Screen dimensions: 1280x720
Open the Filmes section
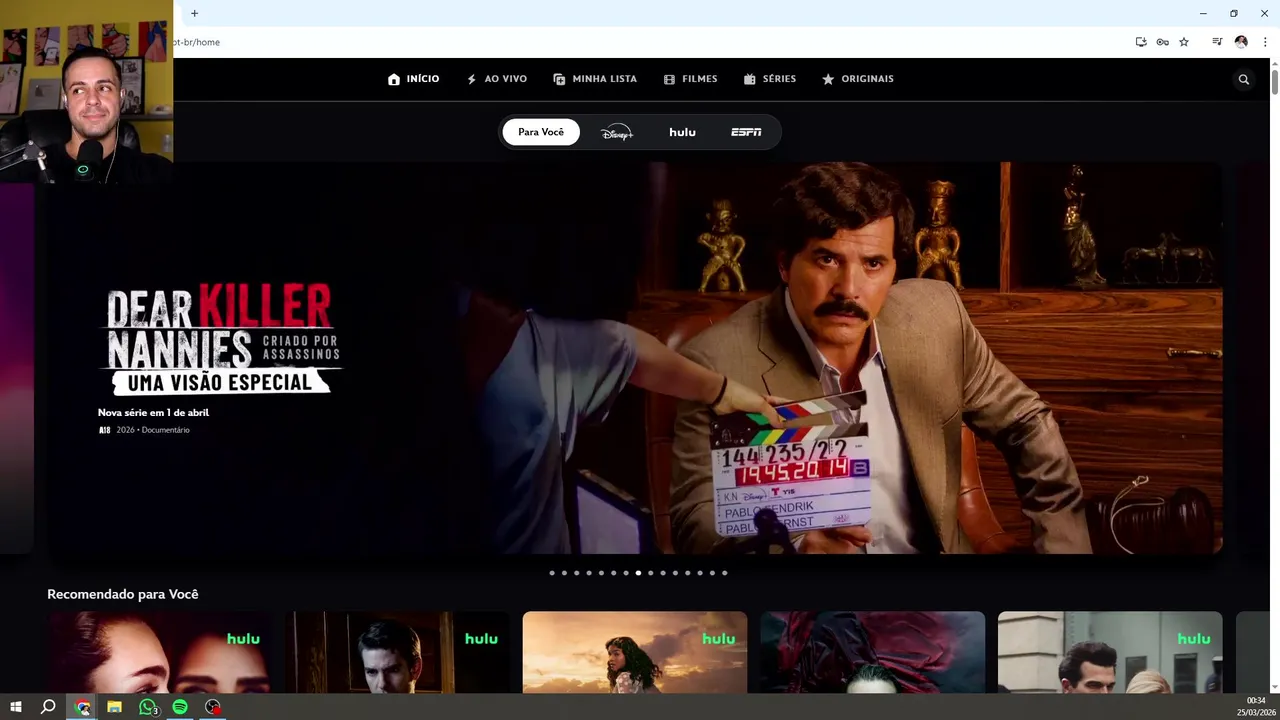[x=690, y=79]
